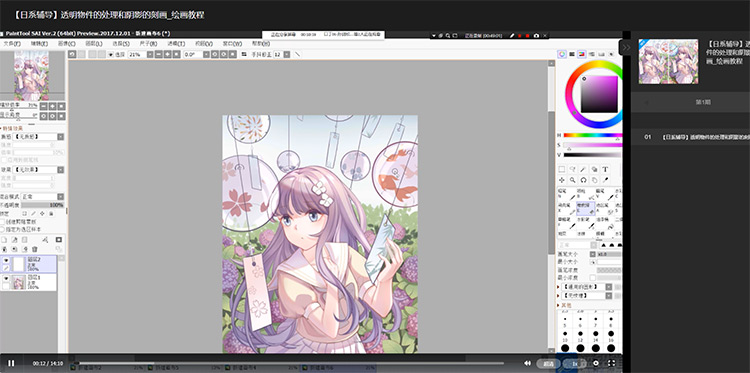Select the eyedropper tool
750x373 pixels.
pos(605,180)
